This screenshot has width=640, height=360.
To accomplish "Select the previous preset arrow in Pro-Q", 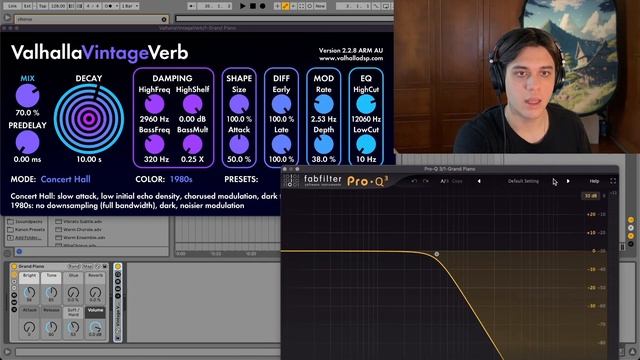I will tap(479, 181).
